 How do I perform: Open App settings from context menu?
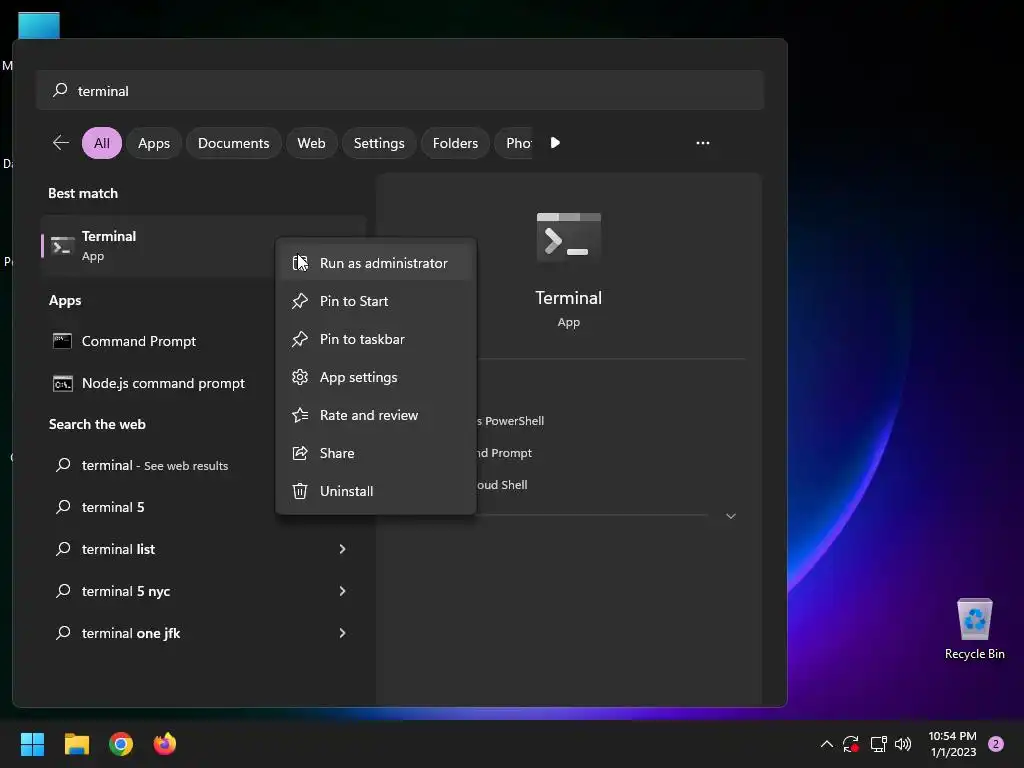376,377
